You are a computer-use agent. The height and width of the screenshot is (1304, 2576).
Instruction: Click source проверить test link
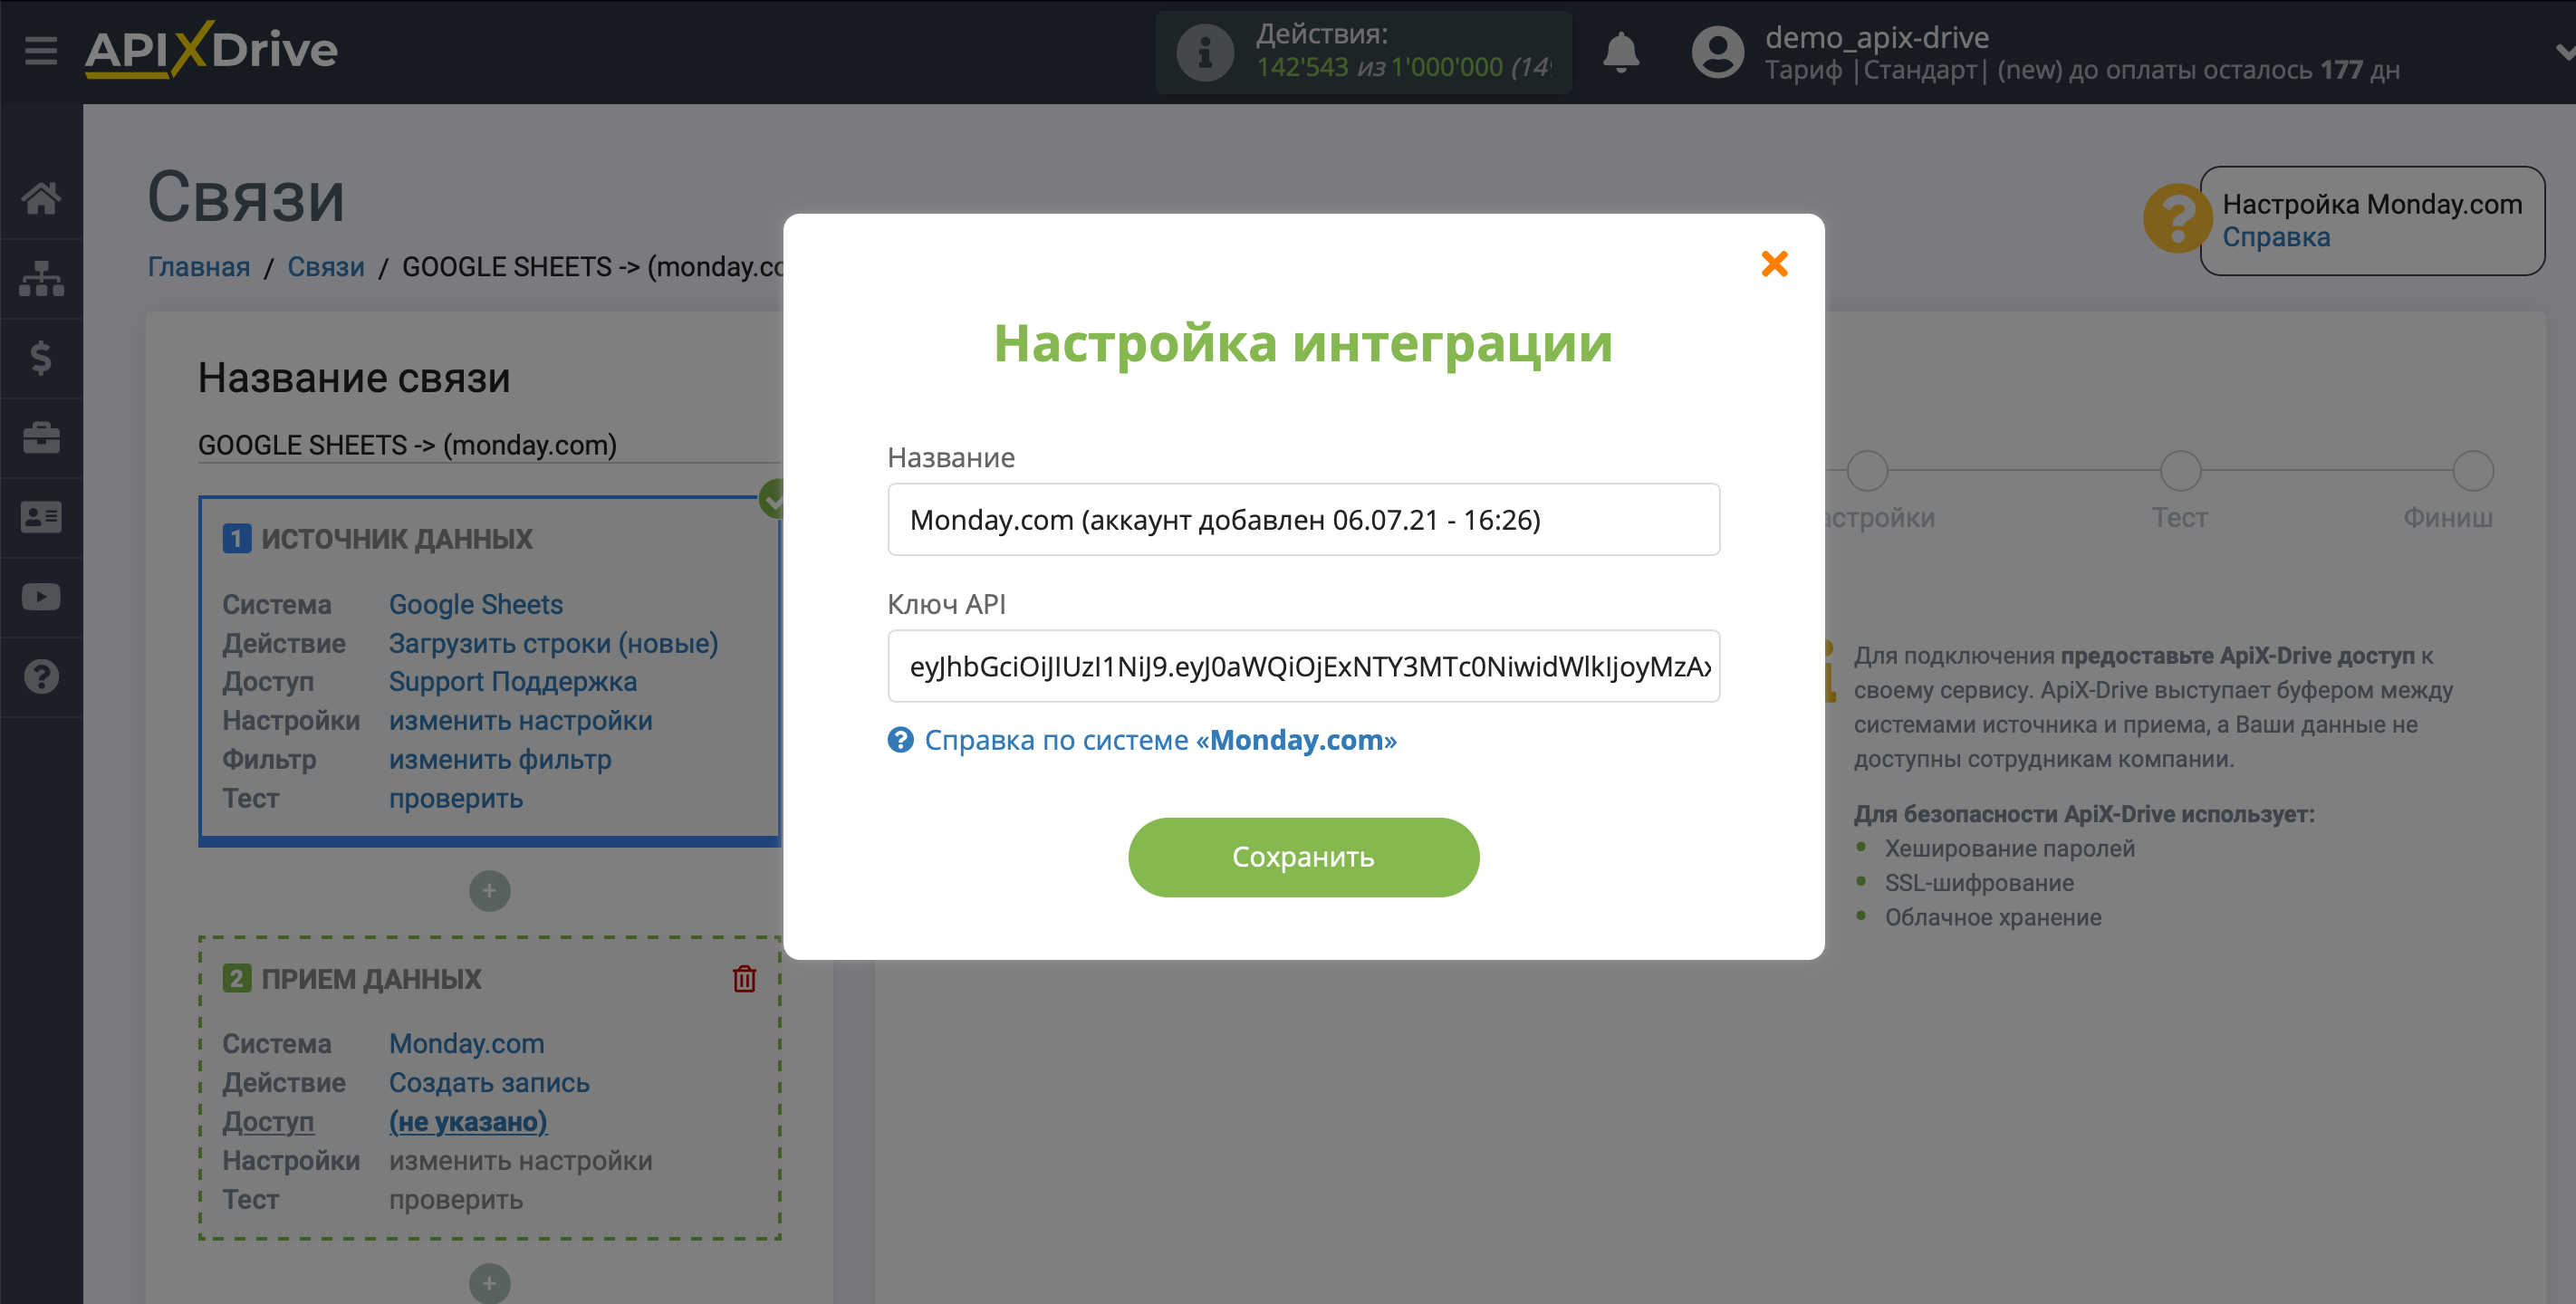click(x=456, y=799)
